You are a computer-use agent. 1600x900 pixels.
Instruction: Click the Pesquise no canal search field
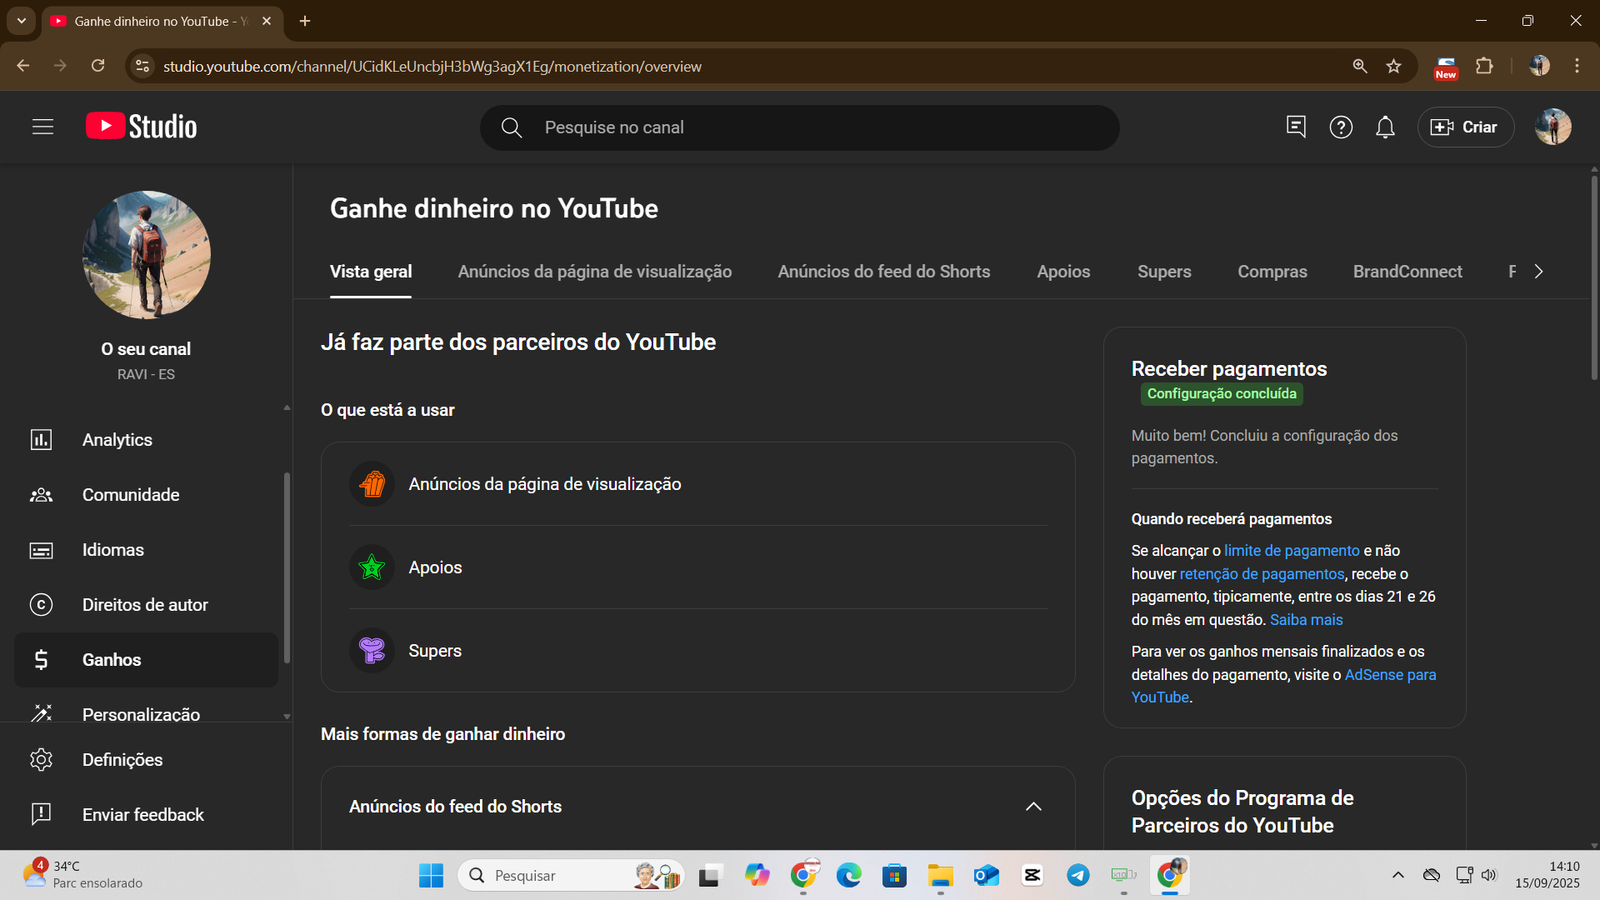coord(800,128)
